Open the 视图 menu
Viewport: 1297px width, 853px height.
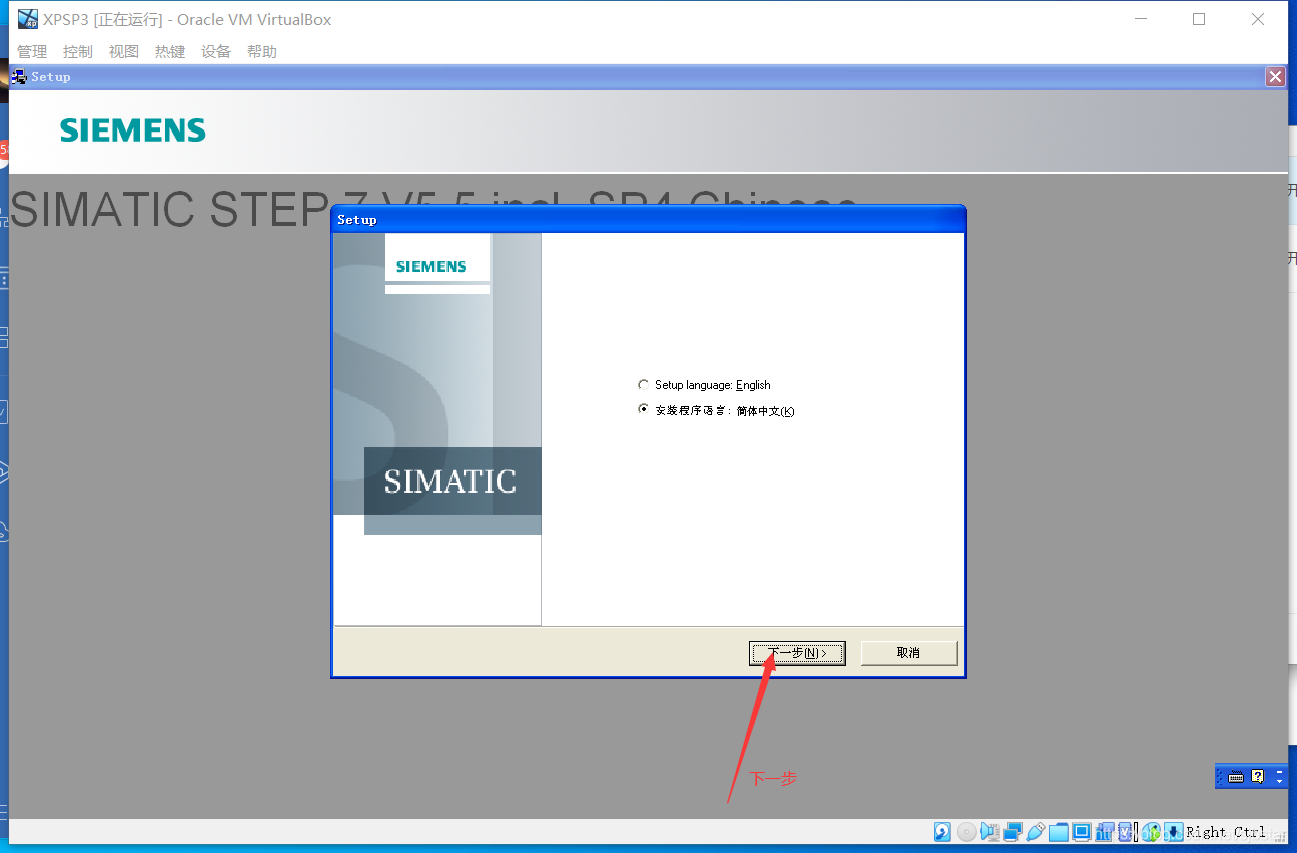pyautogui.click(x=124, y=51)
